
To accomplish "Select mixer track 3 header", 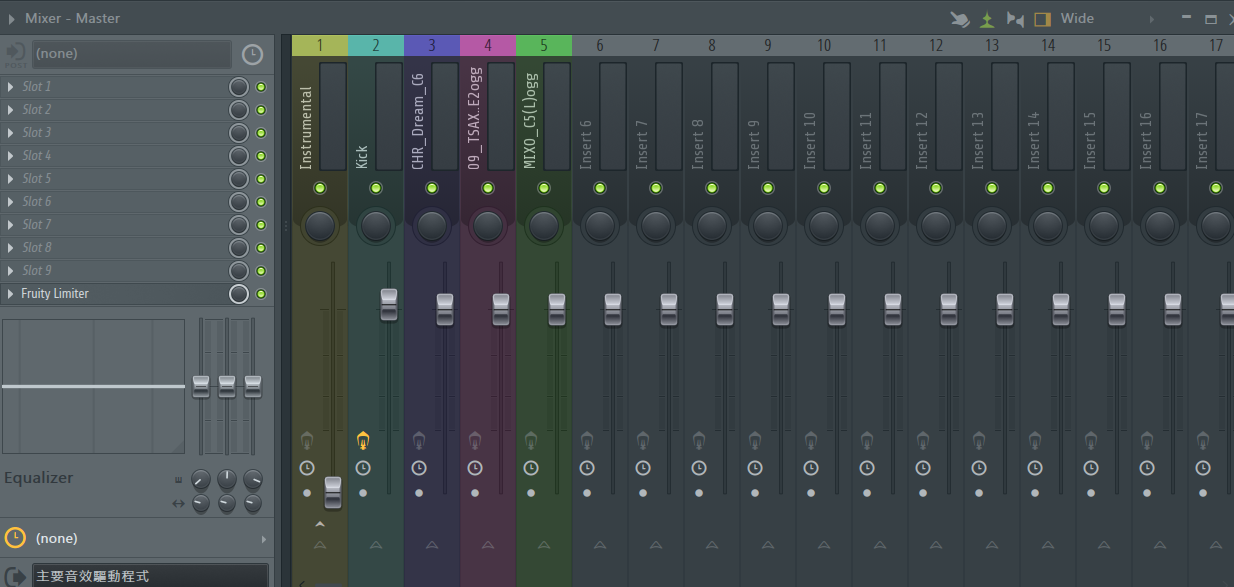I will coord(432,45).
